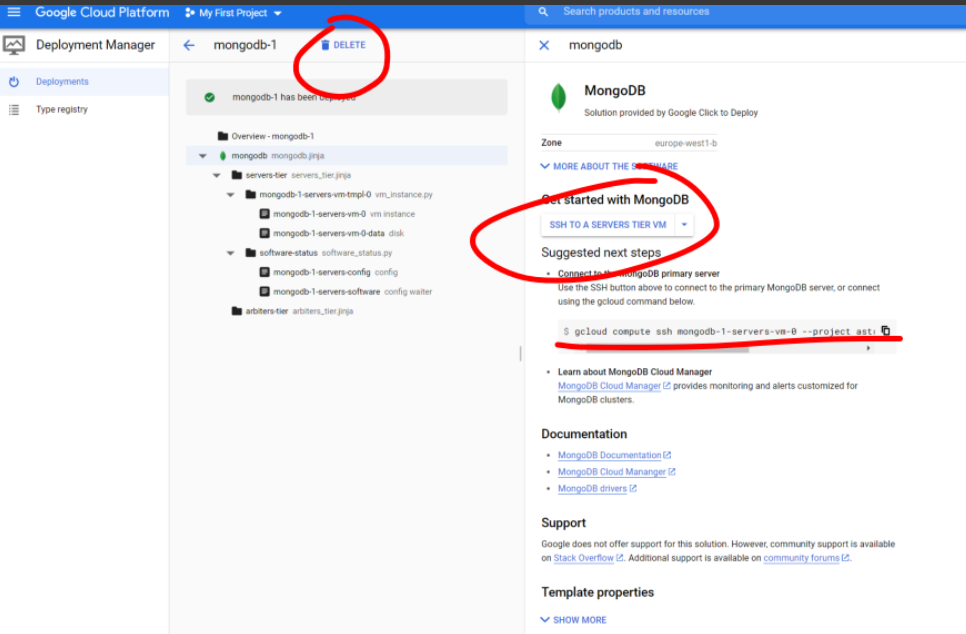966x634 pixels.
Task: Go back with the left arrow
Action: pyautogui.click(x=189, y=45)
